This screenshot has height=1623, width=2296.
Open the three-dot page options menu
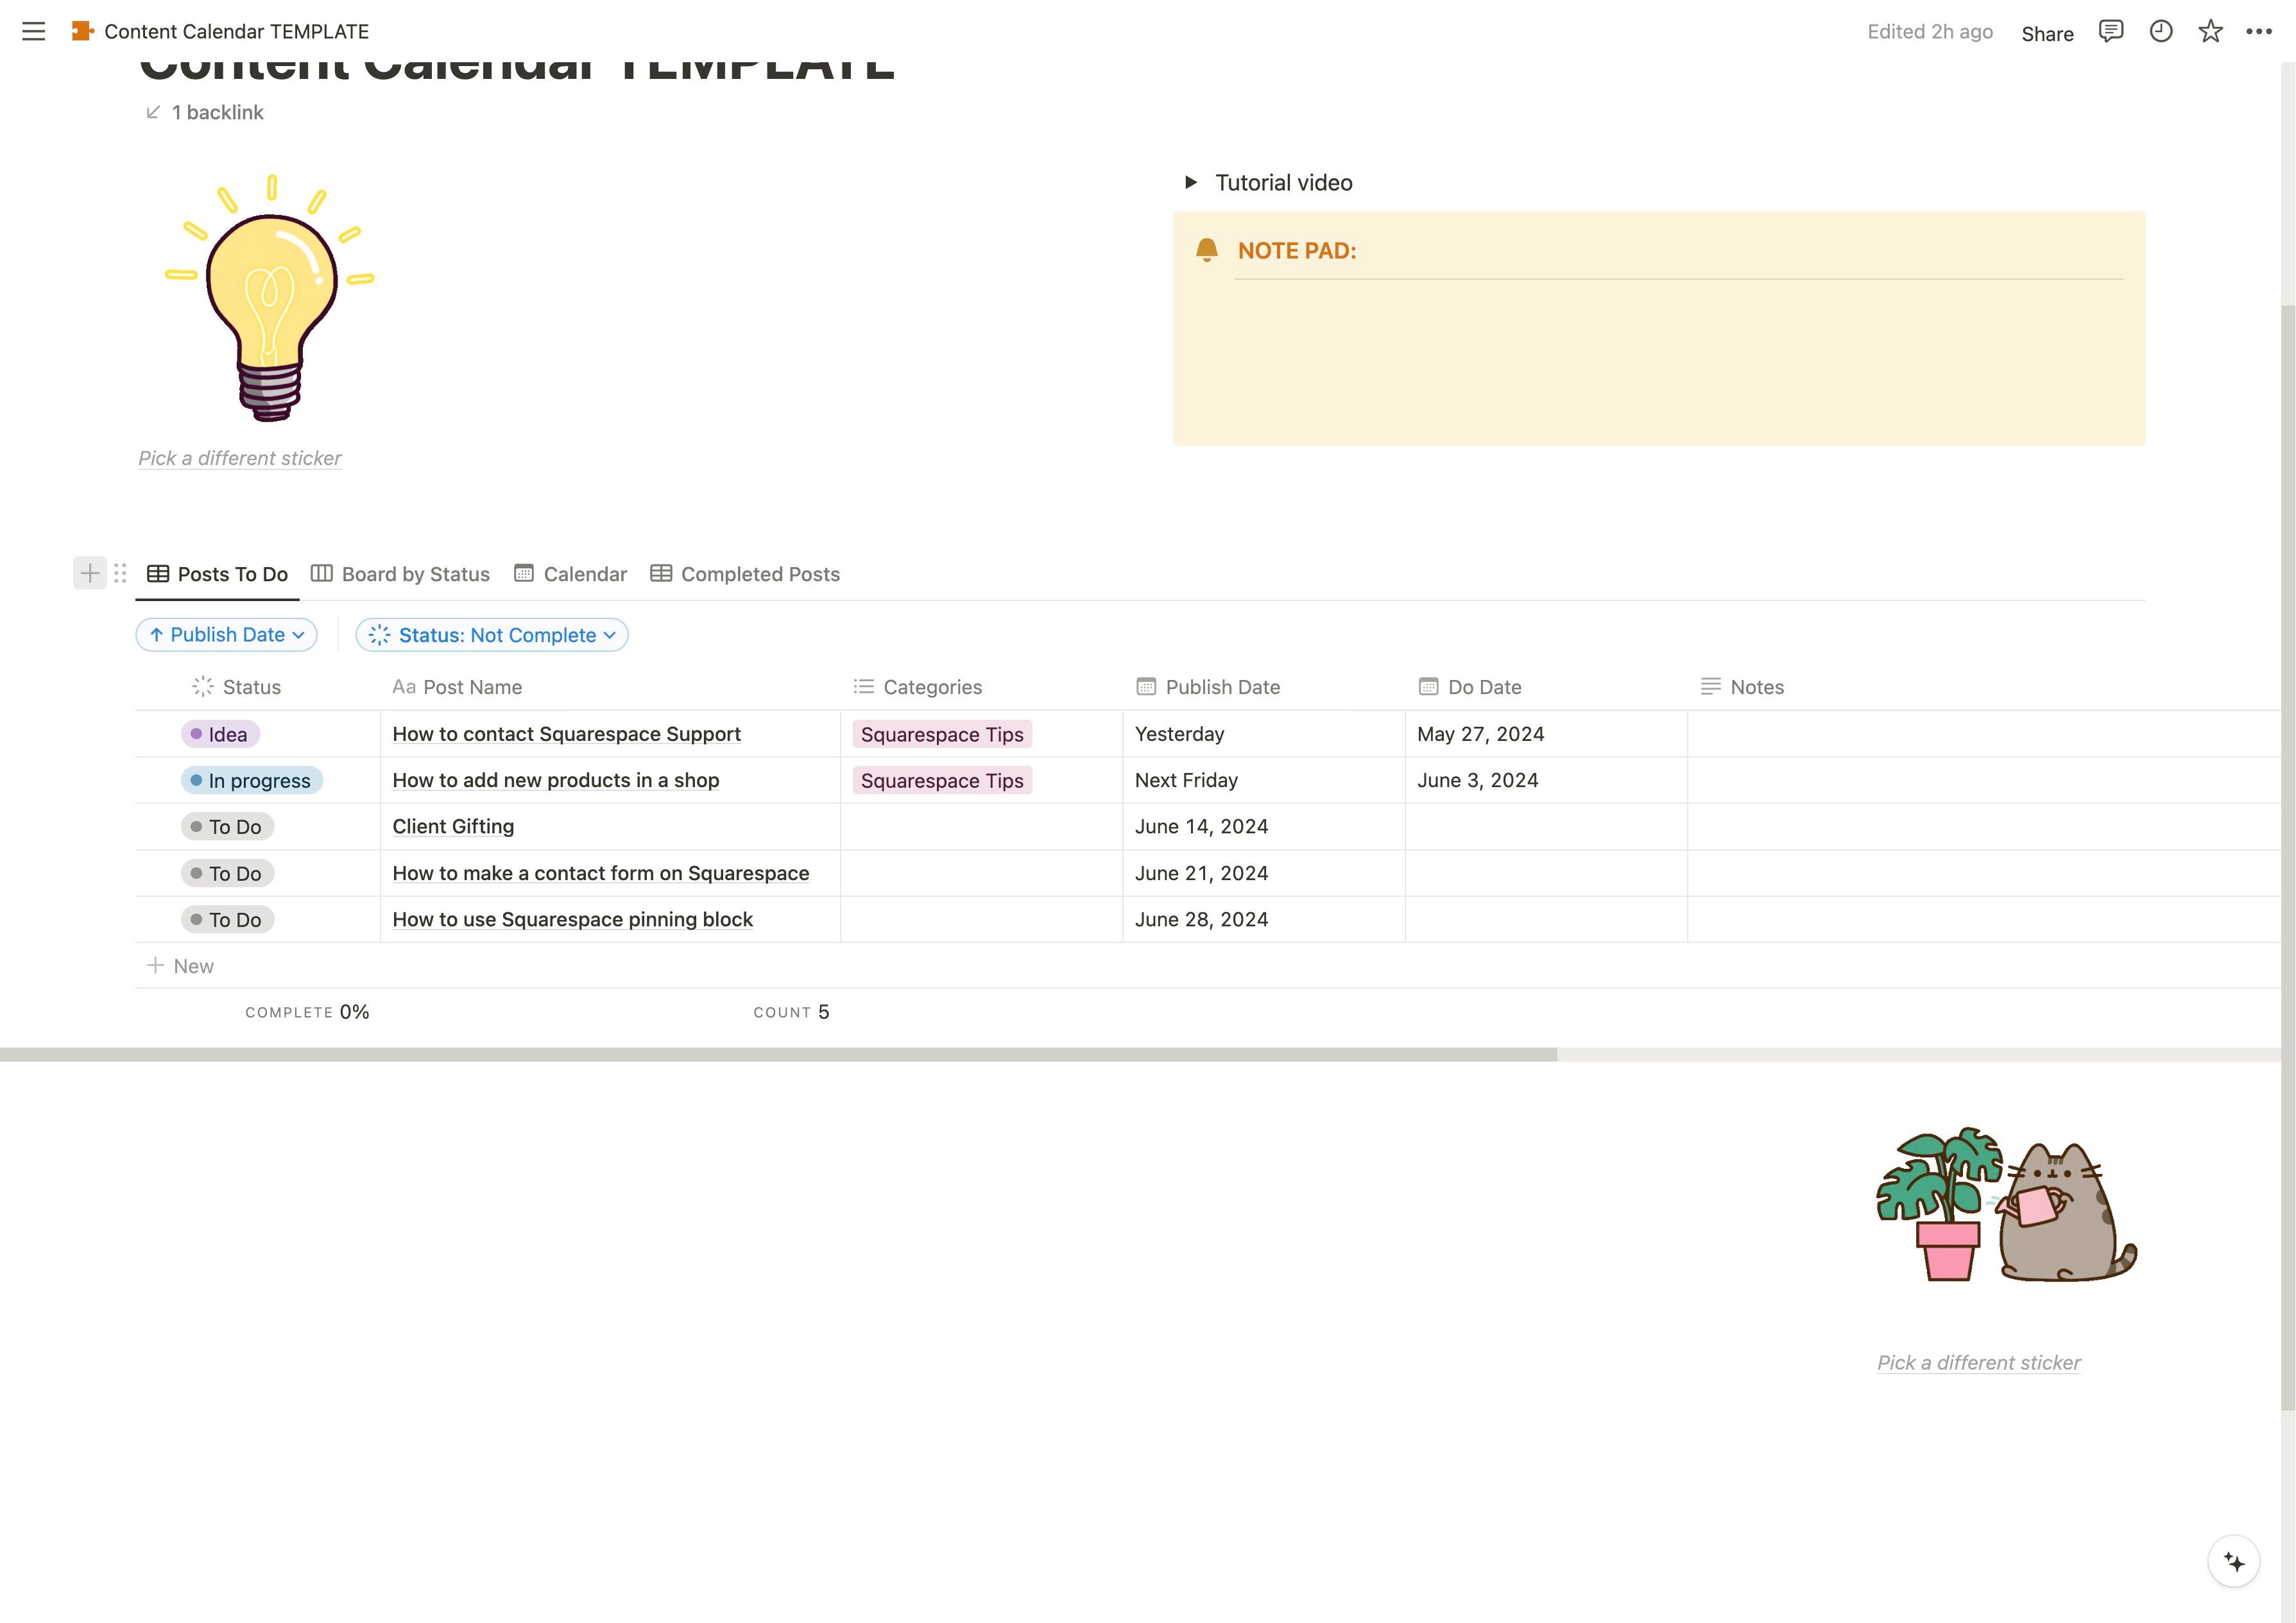pos(2258,31)
